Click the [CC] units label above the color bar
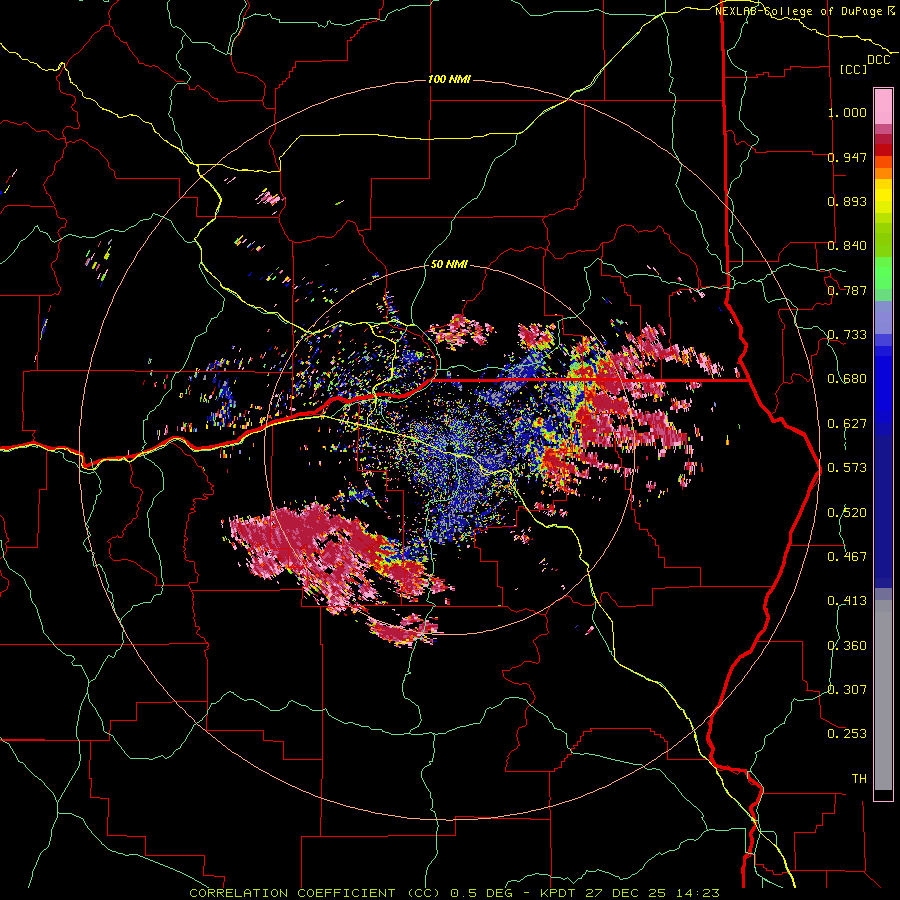Image resolution: width=900 pixels, height=900 pixels. click(x=854, y=69)
